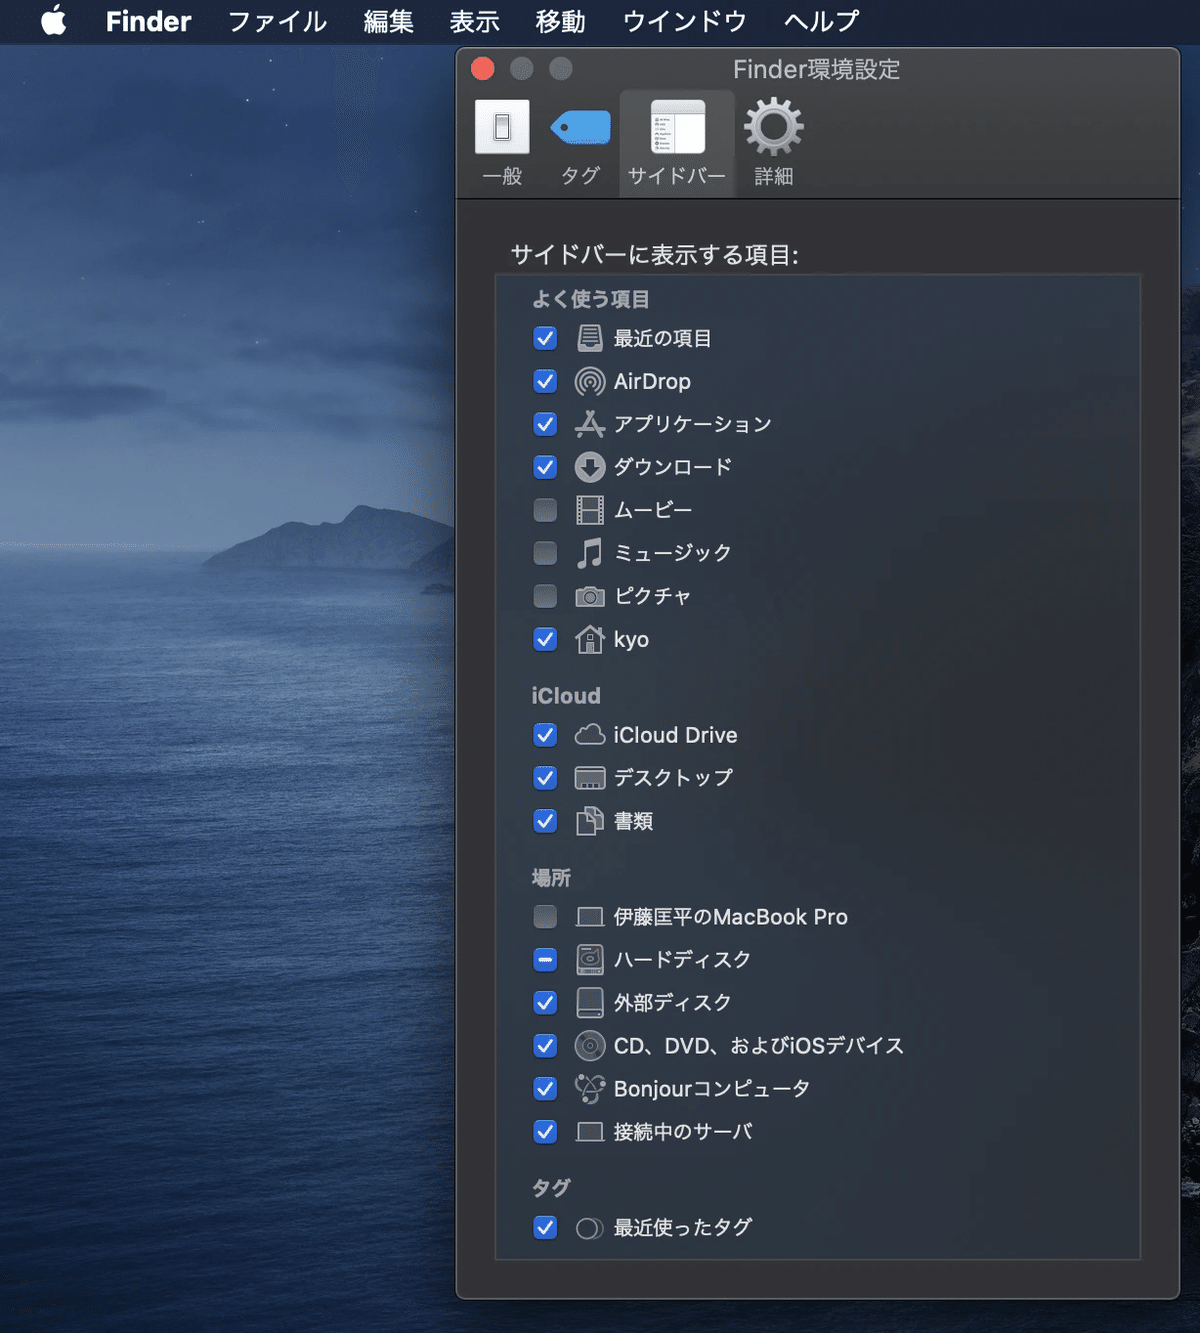Click the アプリケーション icon

point(590,424)
